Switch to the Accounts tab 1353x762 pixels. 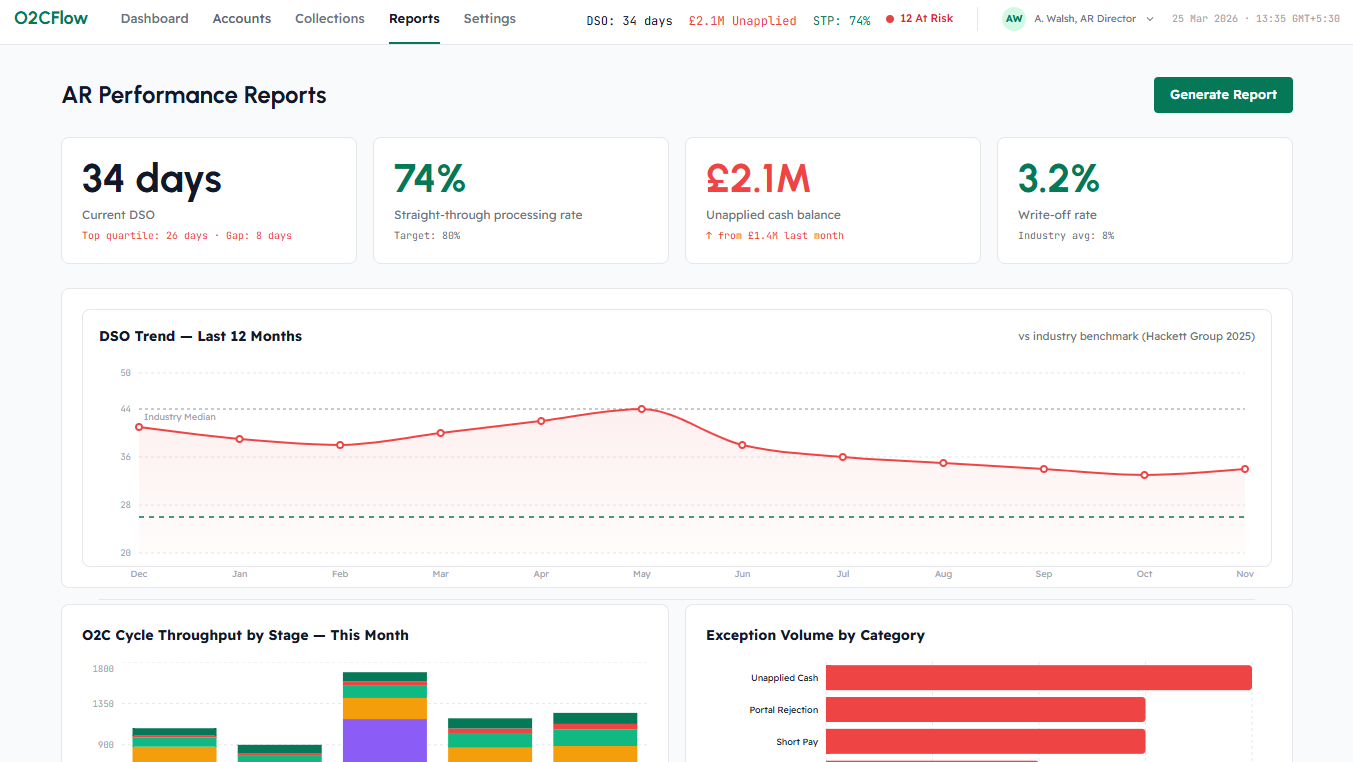[242, 19]
